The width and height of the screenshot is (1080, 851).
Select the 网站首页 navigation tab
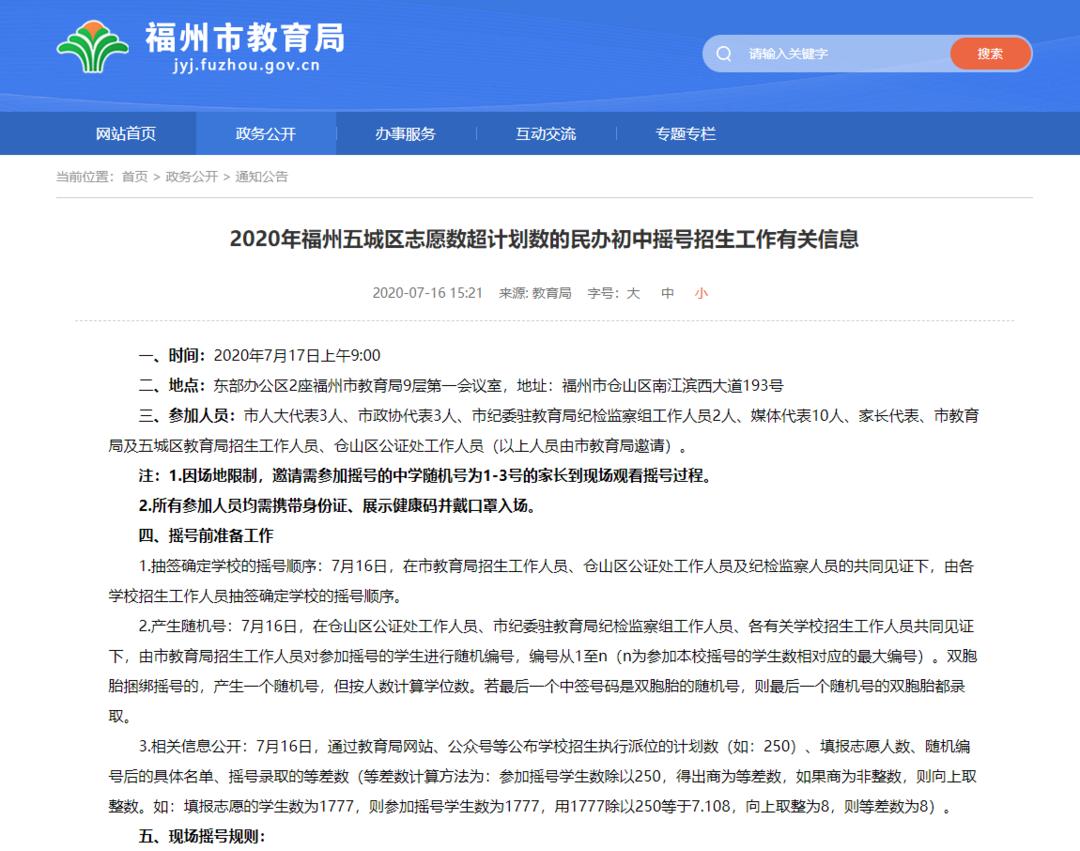point(129,133)
